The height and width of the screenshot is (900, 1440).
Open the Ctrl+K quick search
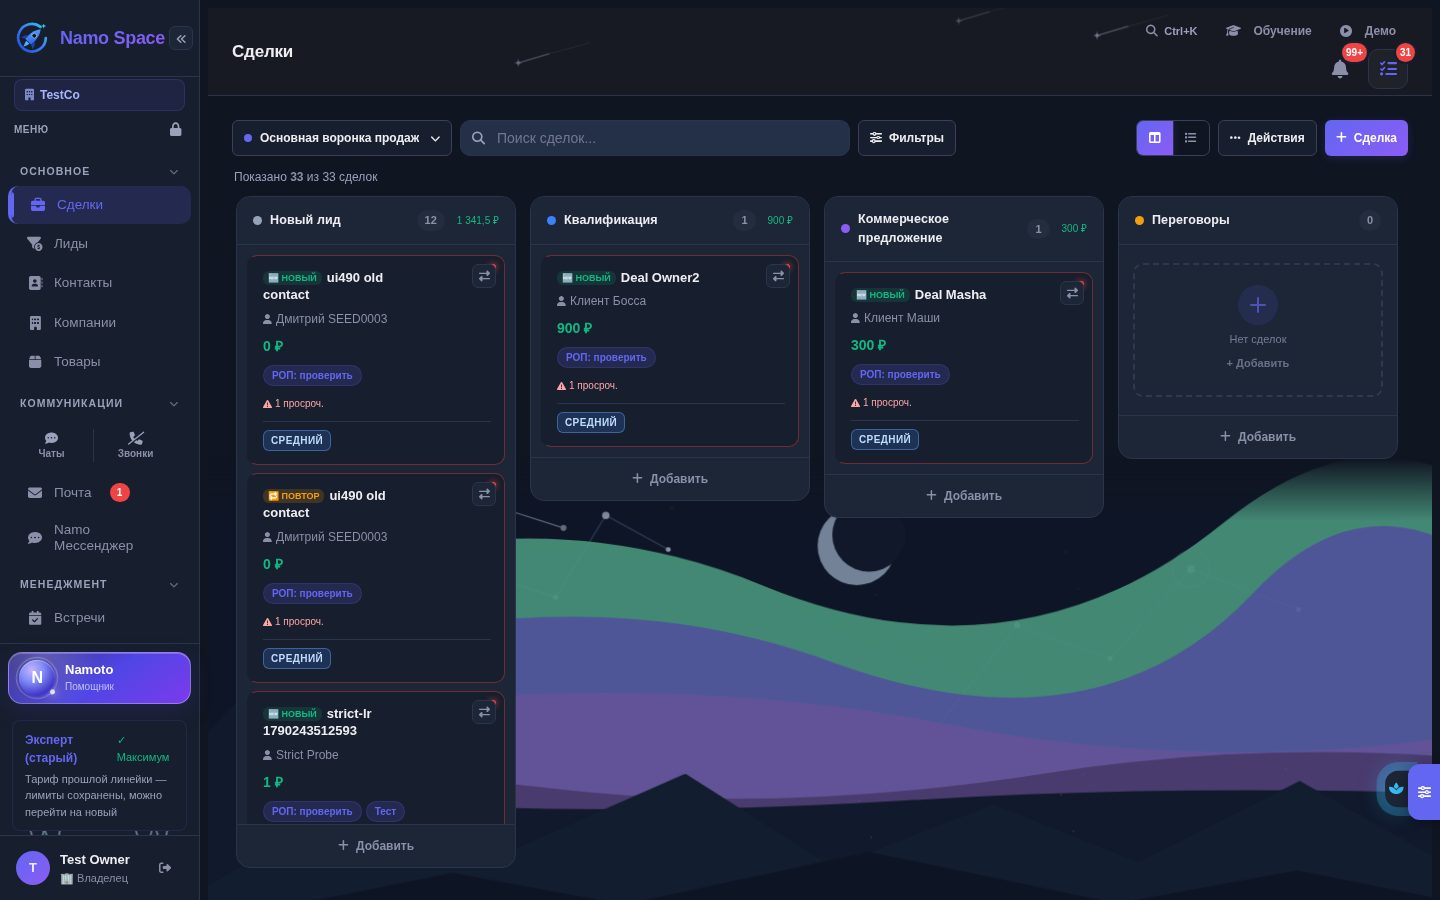tap(1171, 31)
